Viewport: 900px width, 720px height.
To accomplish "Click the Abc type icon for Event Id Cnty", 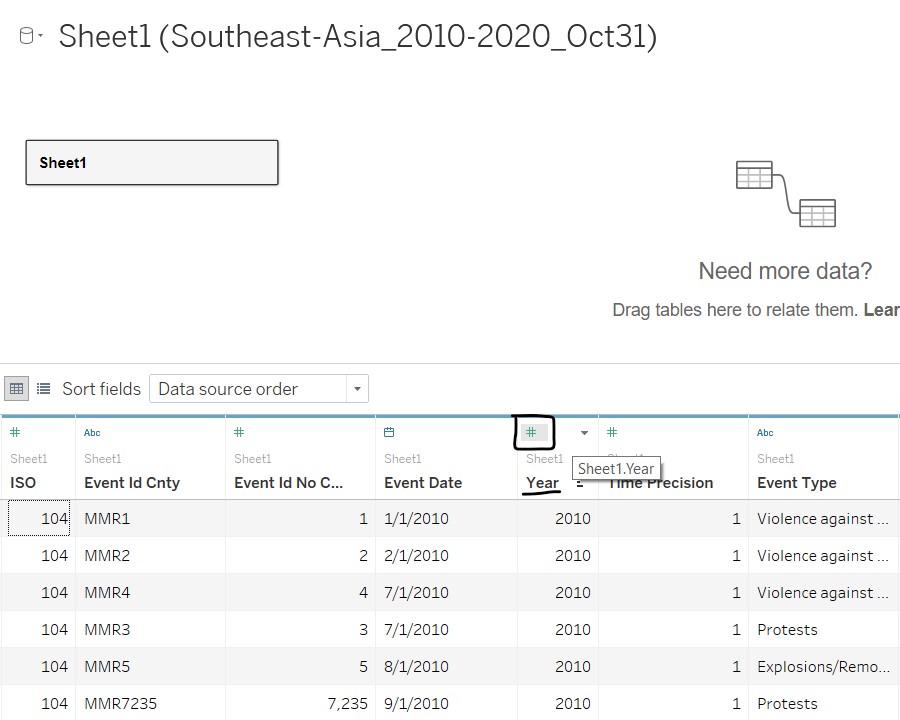I will pyautogui.click(x=92, y=433).
